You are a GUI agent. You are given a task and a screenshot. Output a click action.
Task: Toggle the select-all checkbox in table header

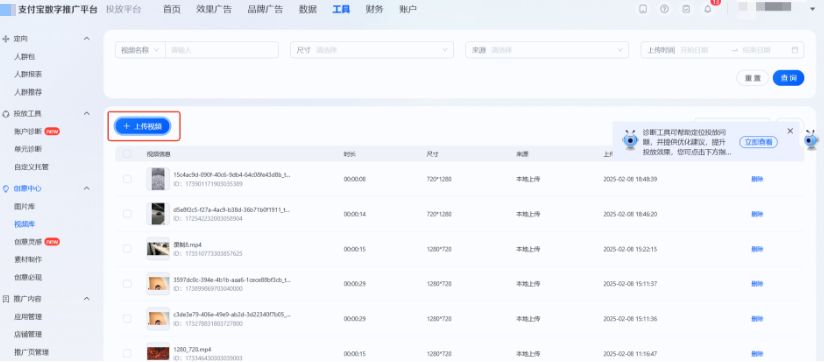click(x=127, y=154)
